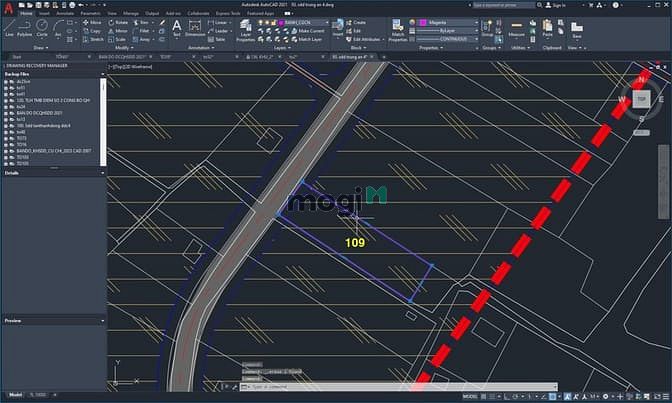Viewport: 672px width, 403px height.
Task: Select the Circle tool
Action: coord(42,28)
